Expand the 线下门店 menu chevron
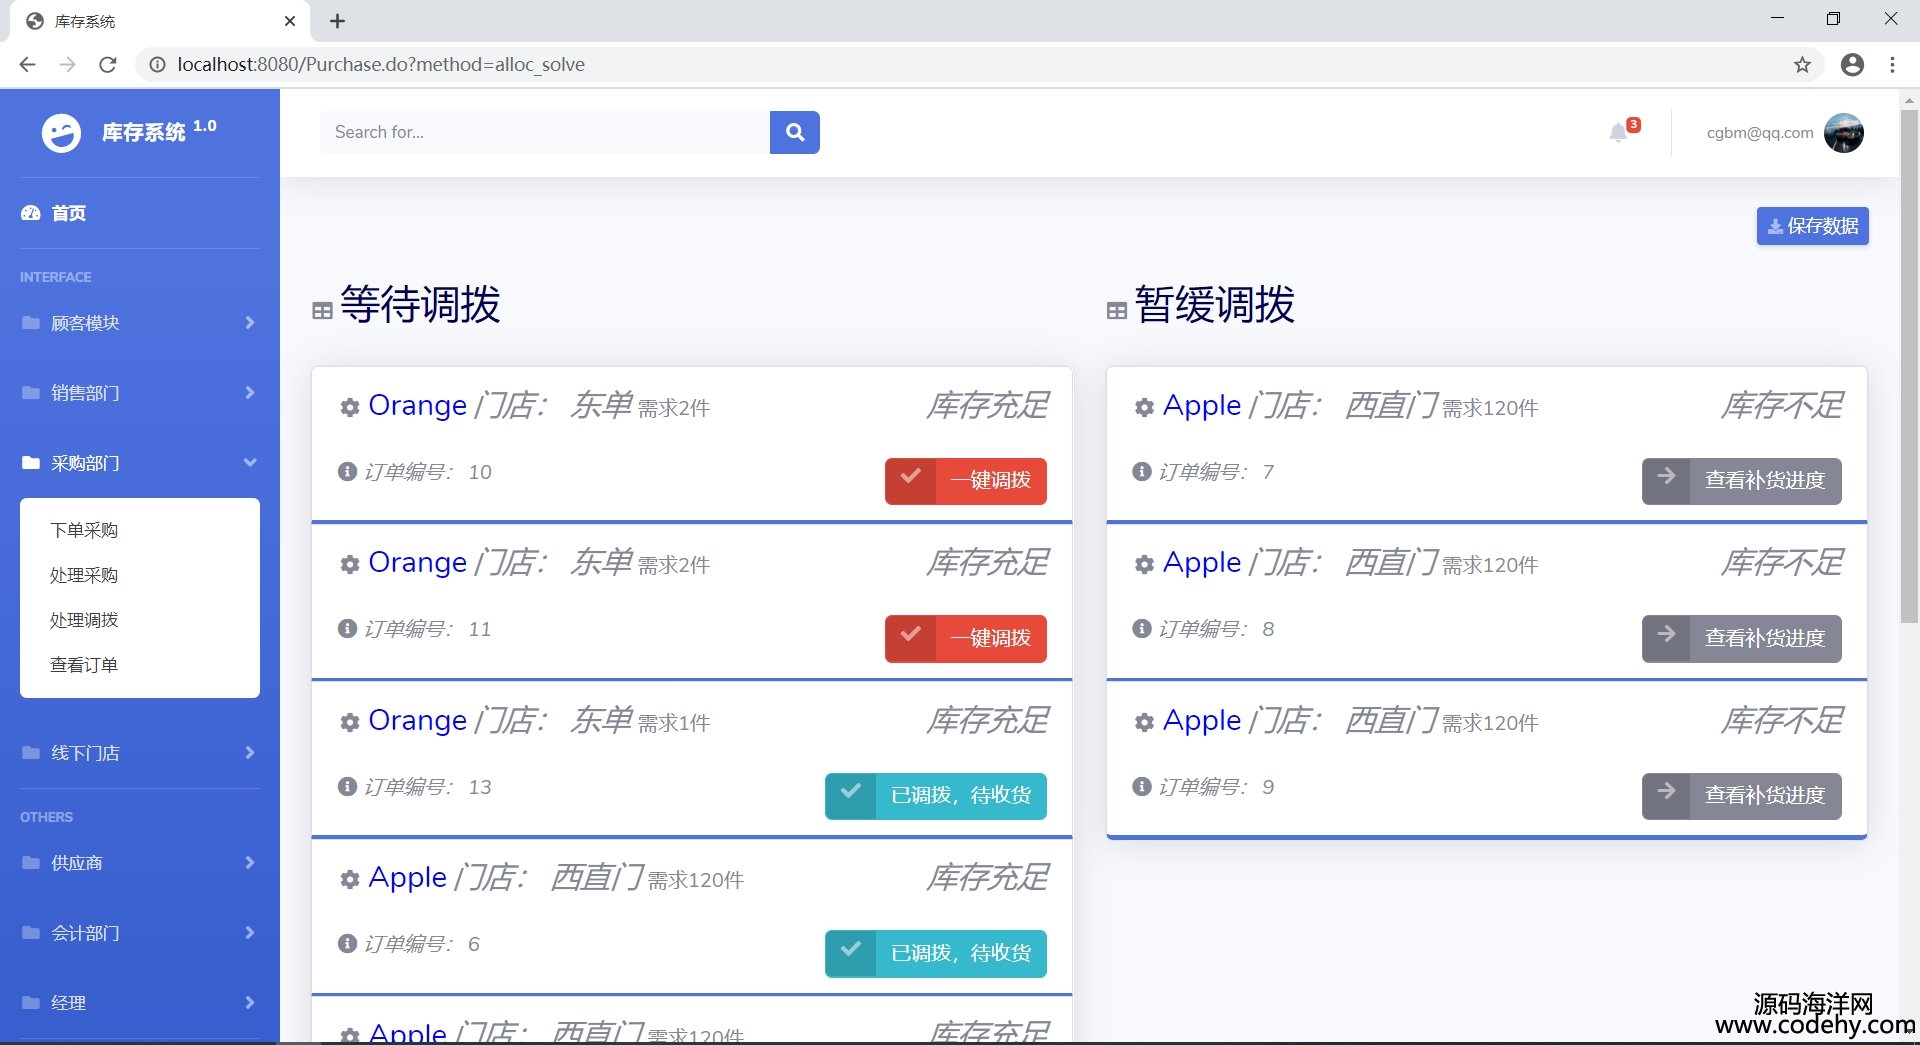Viewport: 1920px width, 1045px height. point(249,753)
